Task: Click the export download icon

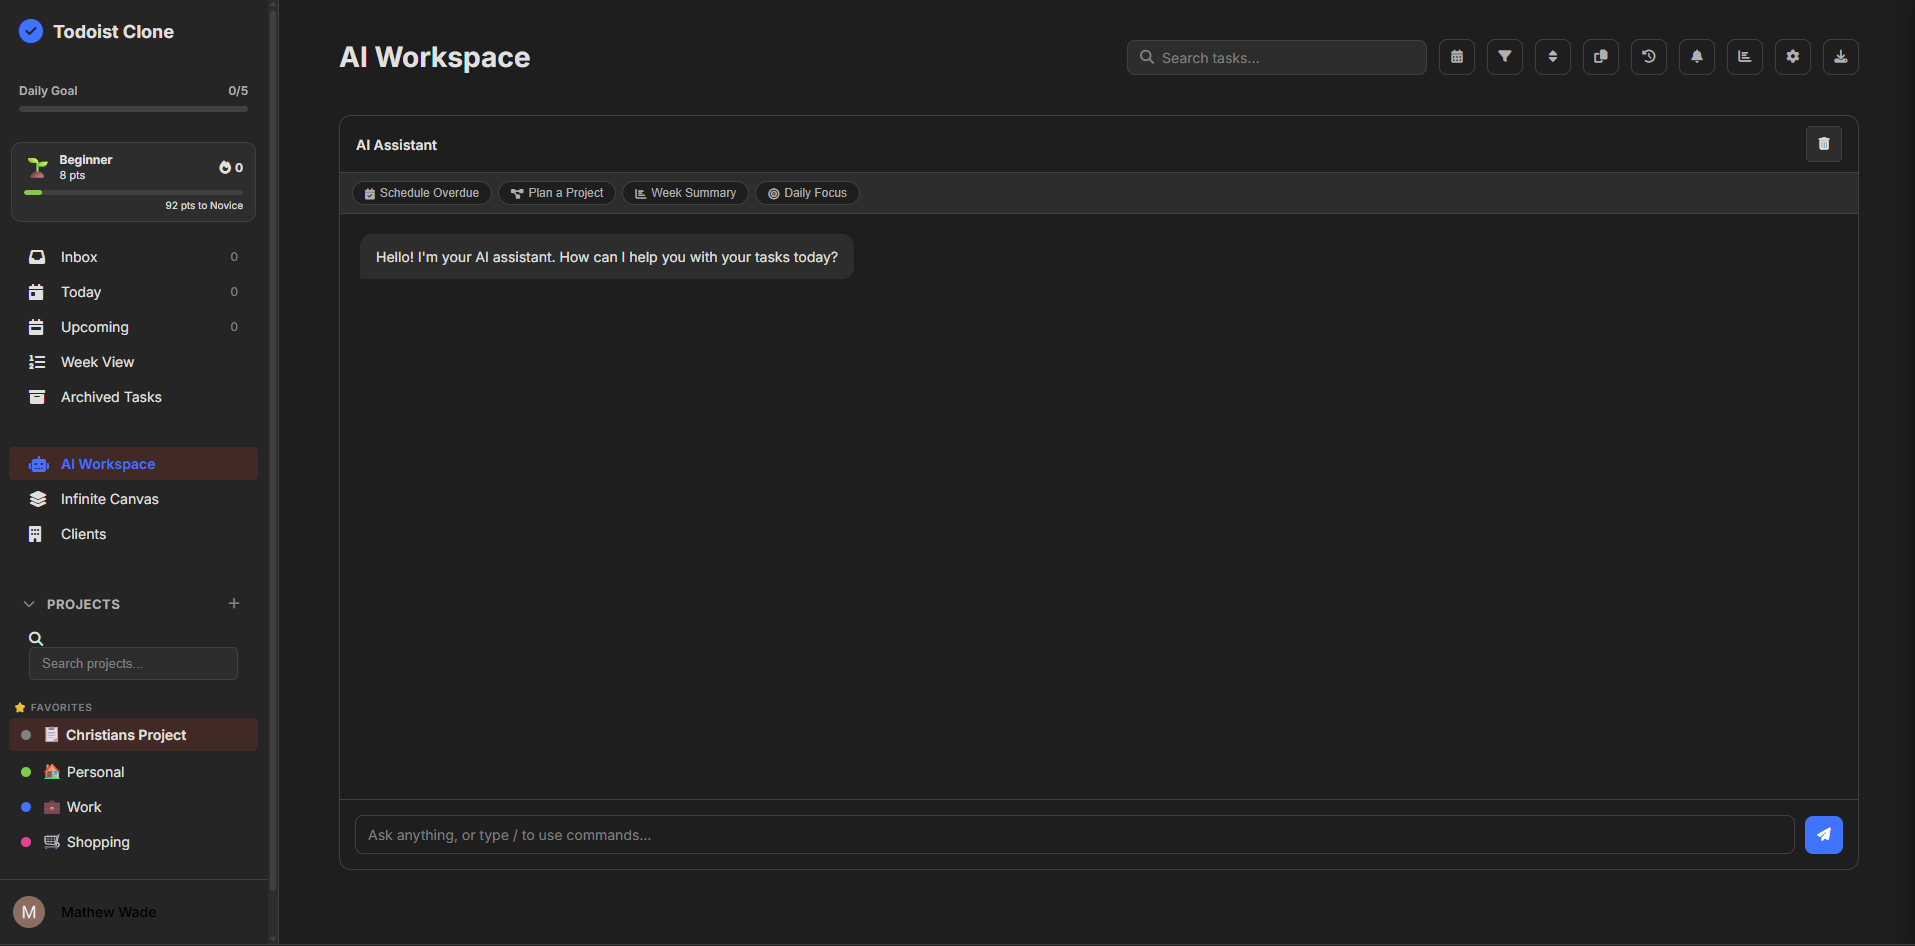Action: coord(1840,57)
